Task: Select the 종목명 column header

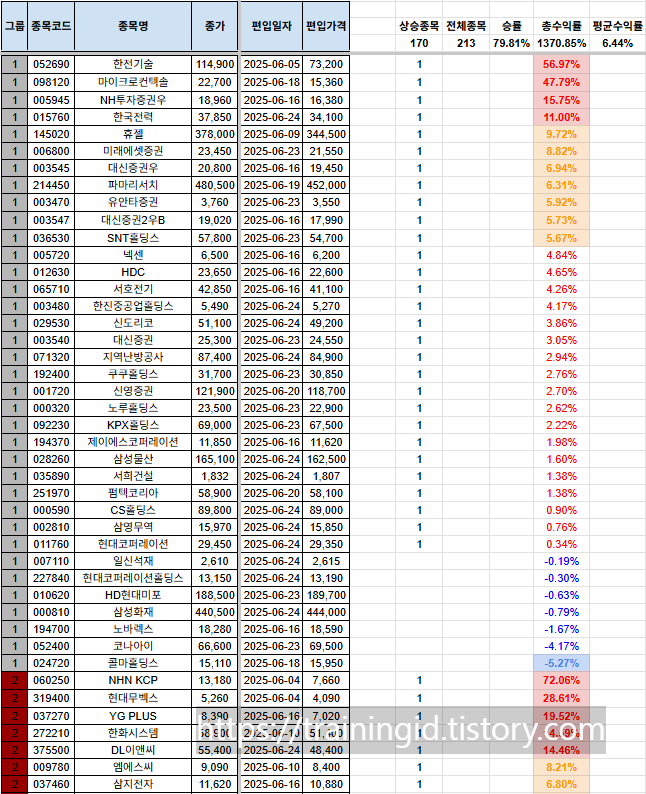Action: coord(133,26)
